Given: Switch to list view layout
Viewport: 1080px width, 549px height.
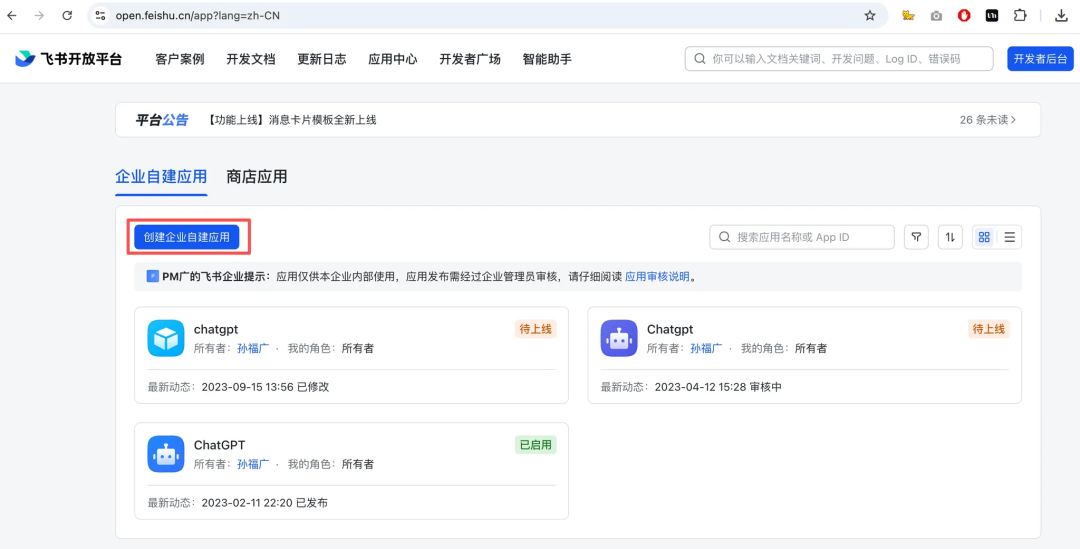Looking at the screenshot, I should coord(1010,237).
